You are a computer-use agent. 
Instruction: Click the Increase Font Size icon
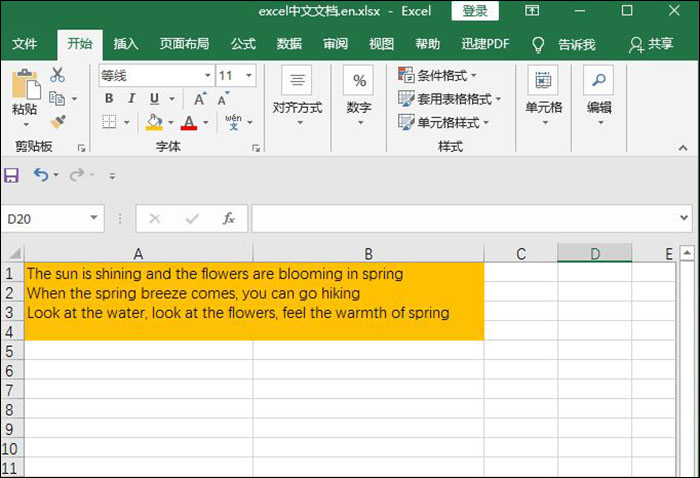tap(200, 99)
